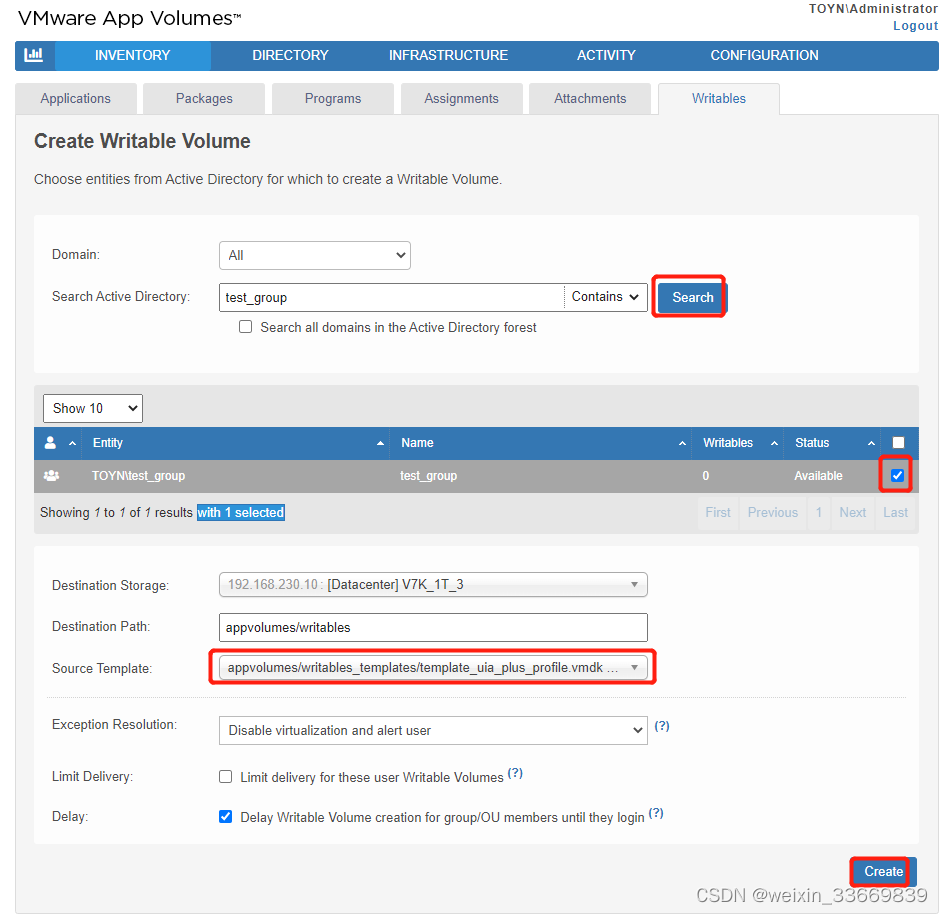Screen dimensions: 943x914
Task: Click the 'with 1 selected' text
Action: 241,512
